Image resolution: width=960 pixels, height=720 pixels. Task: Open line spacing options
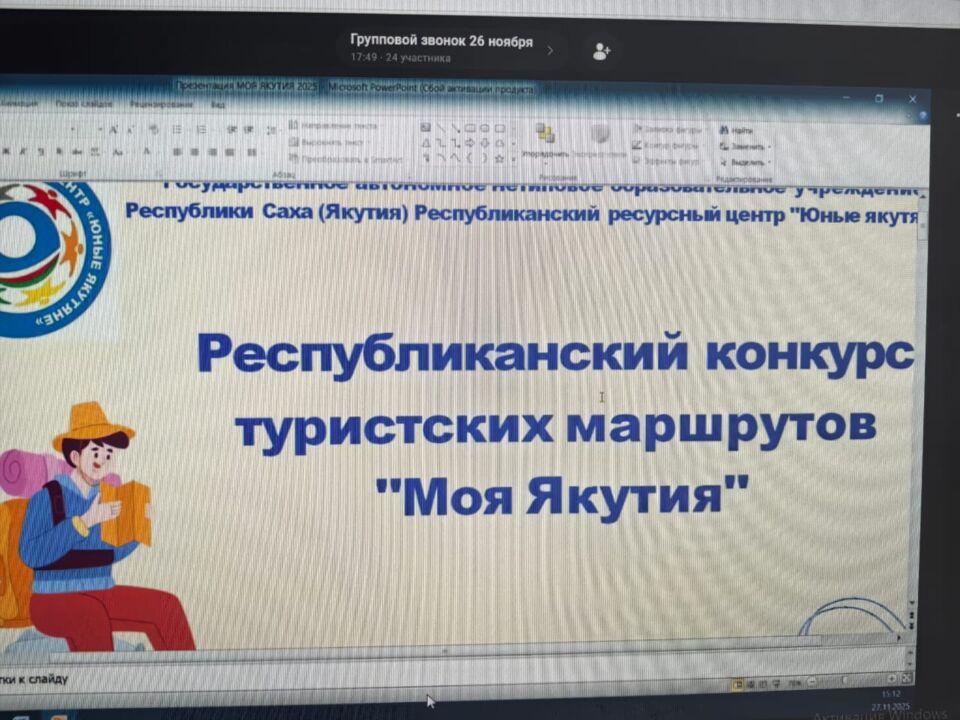(x=271, y=130)
